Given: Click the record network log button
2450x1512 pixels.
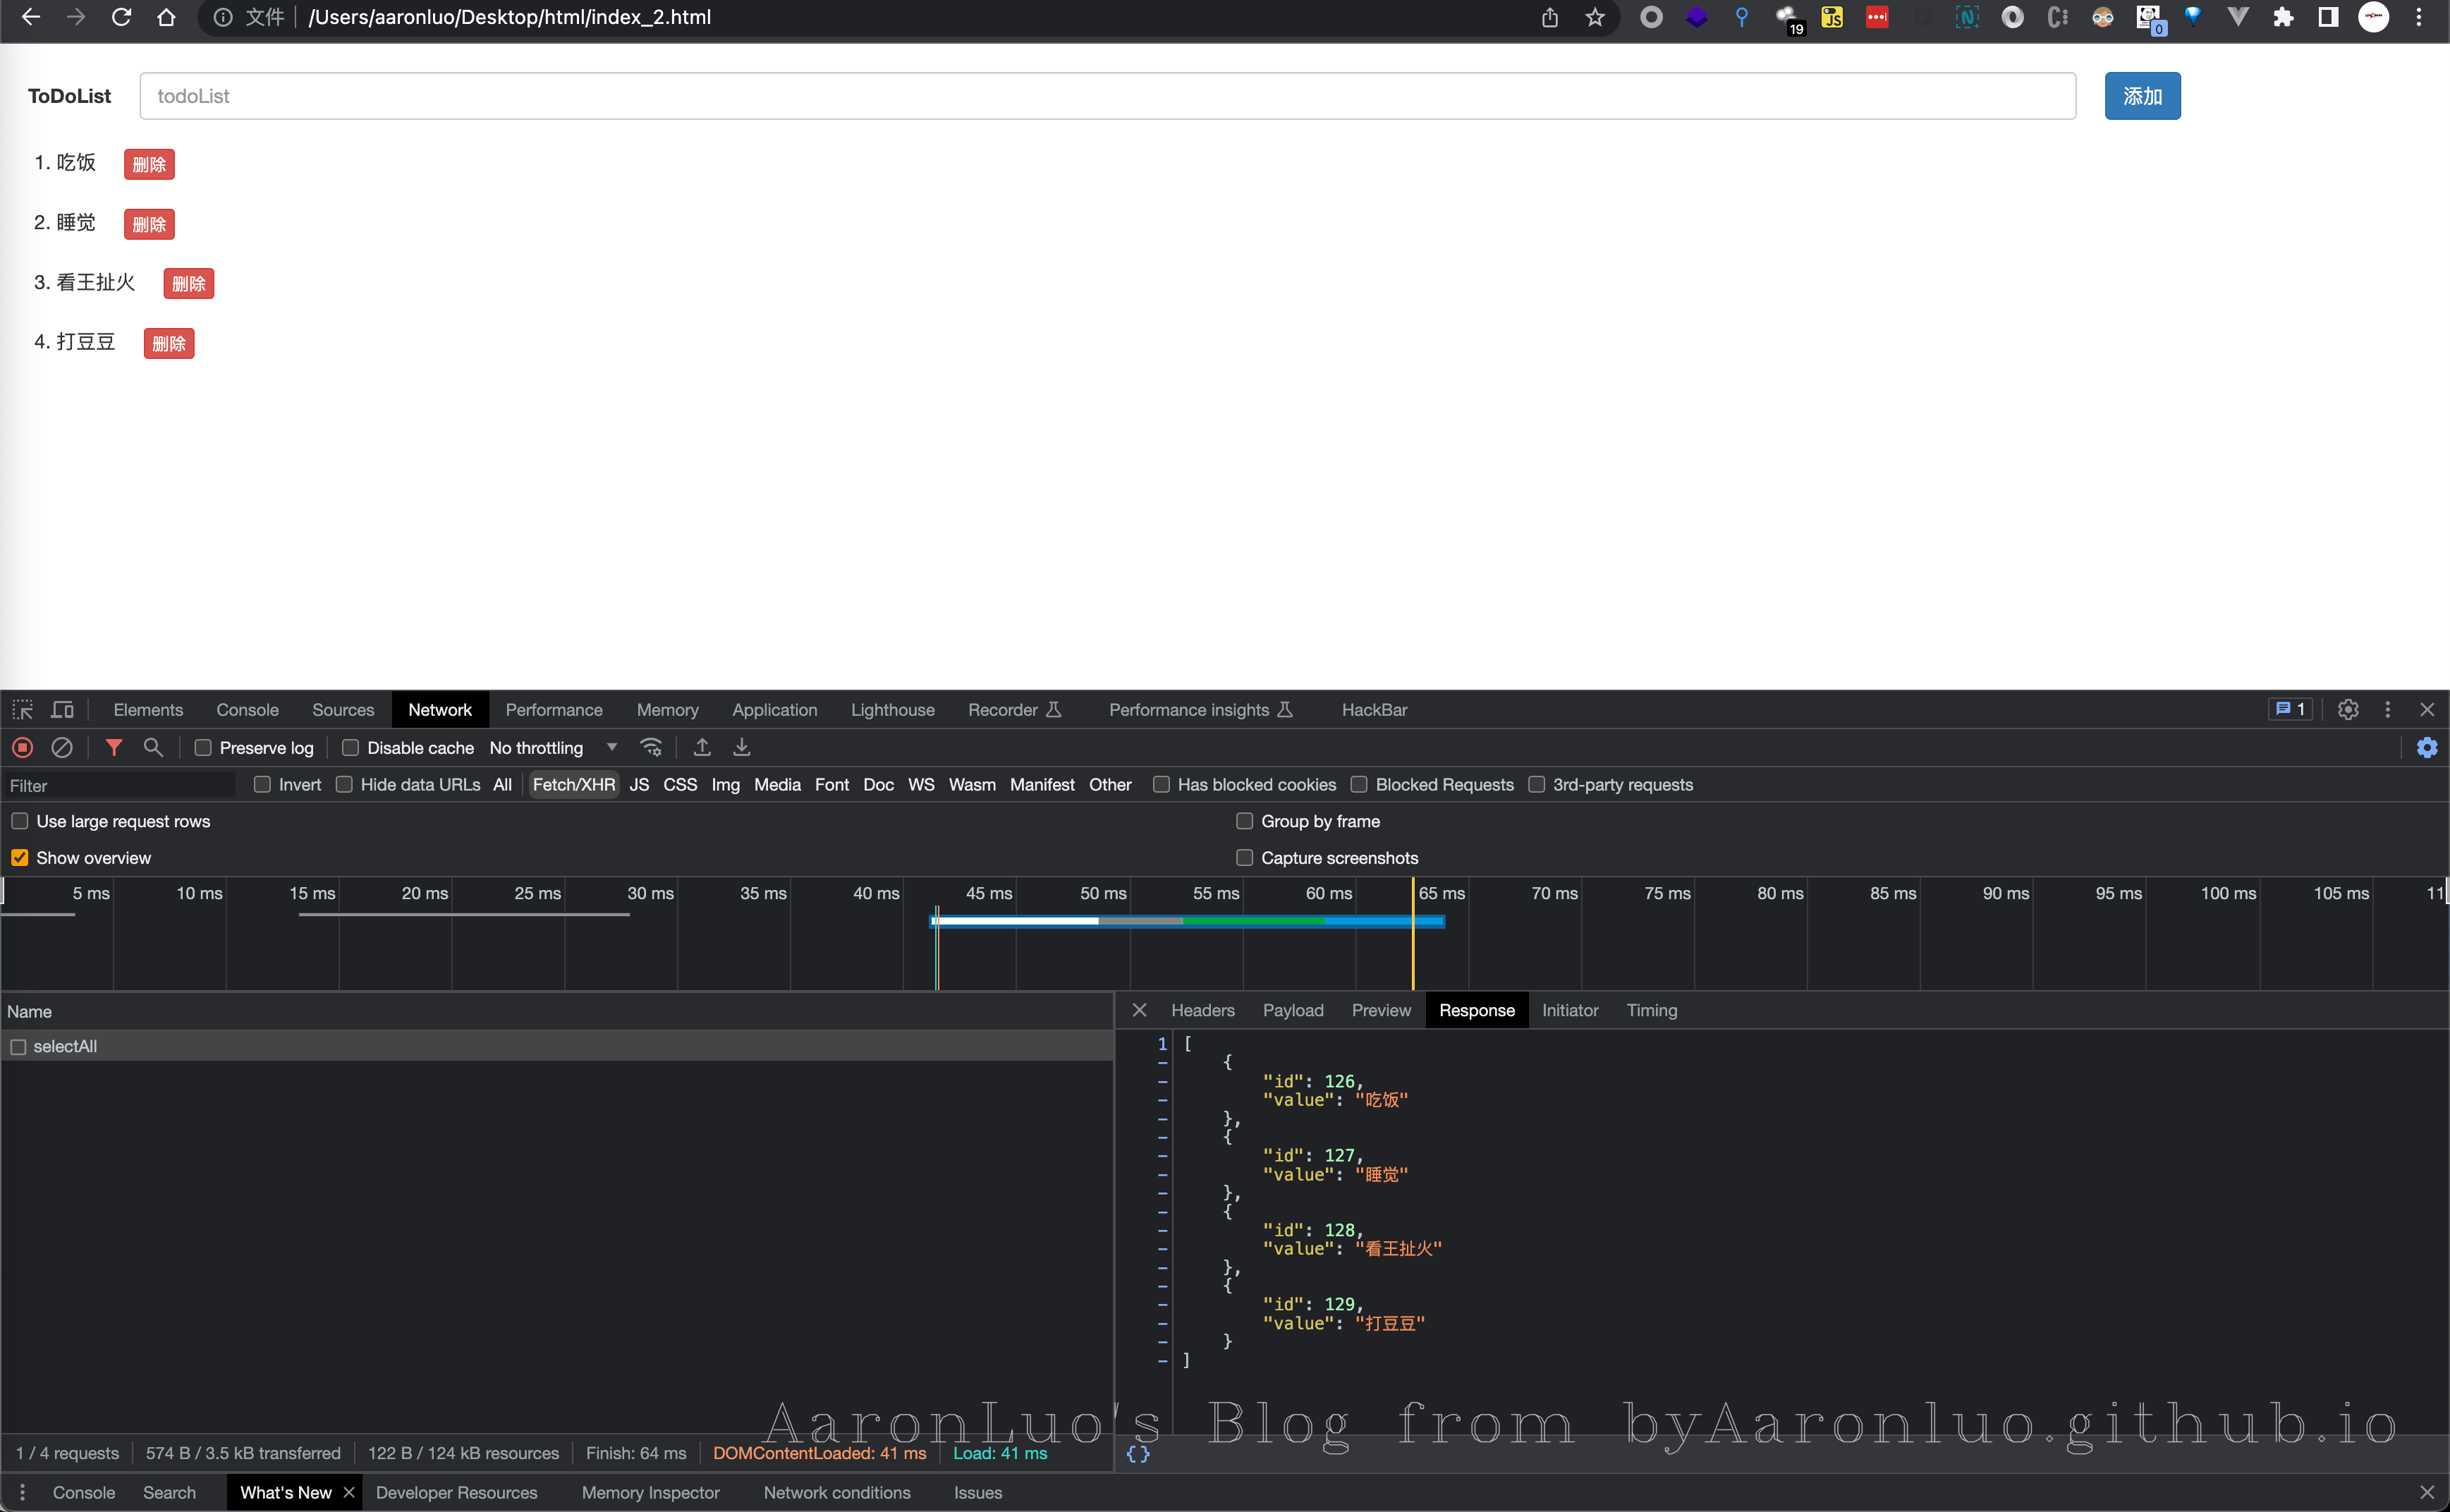Looking at the screenshot, I should [23, 747].
